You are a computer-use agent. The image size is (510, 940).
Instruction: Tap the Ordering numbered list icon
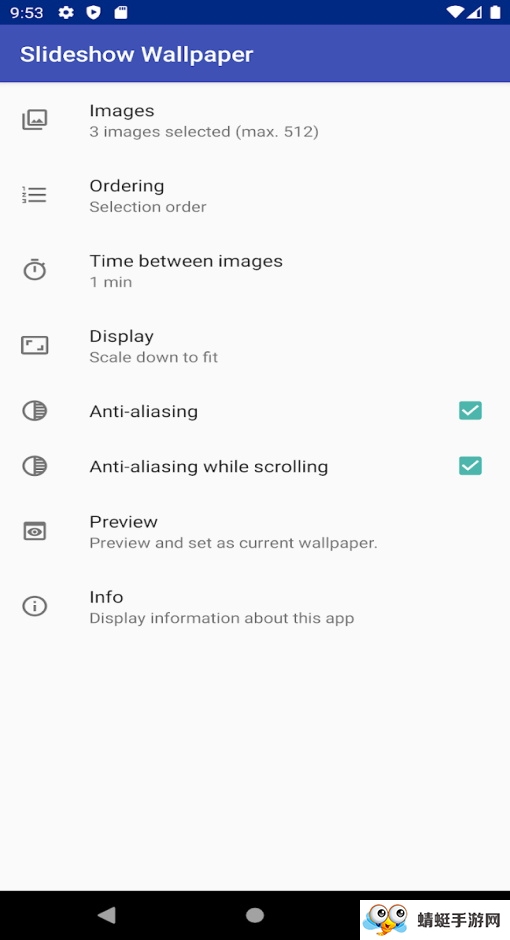34,195
